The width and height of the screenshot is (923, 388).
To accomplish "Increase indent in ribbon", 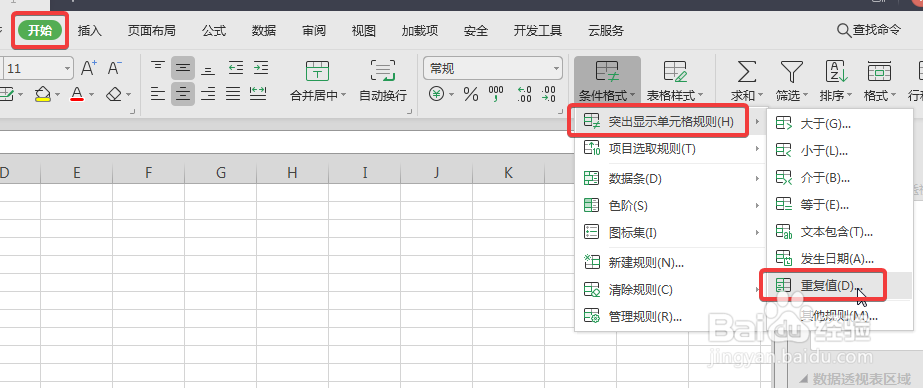I will (x=261, y=68).
